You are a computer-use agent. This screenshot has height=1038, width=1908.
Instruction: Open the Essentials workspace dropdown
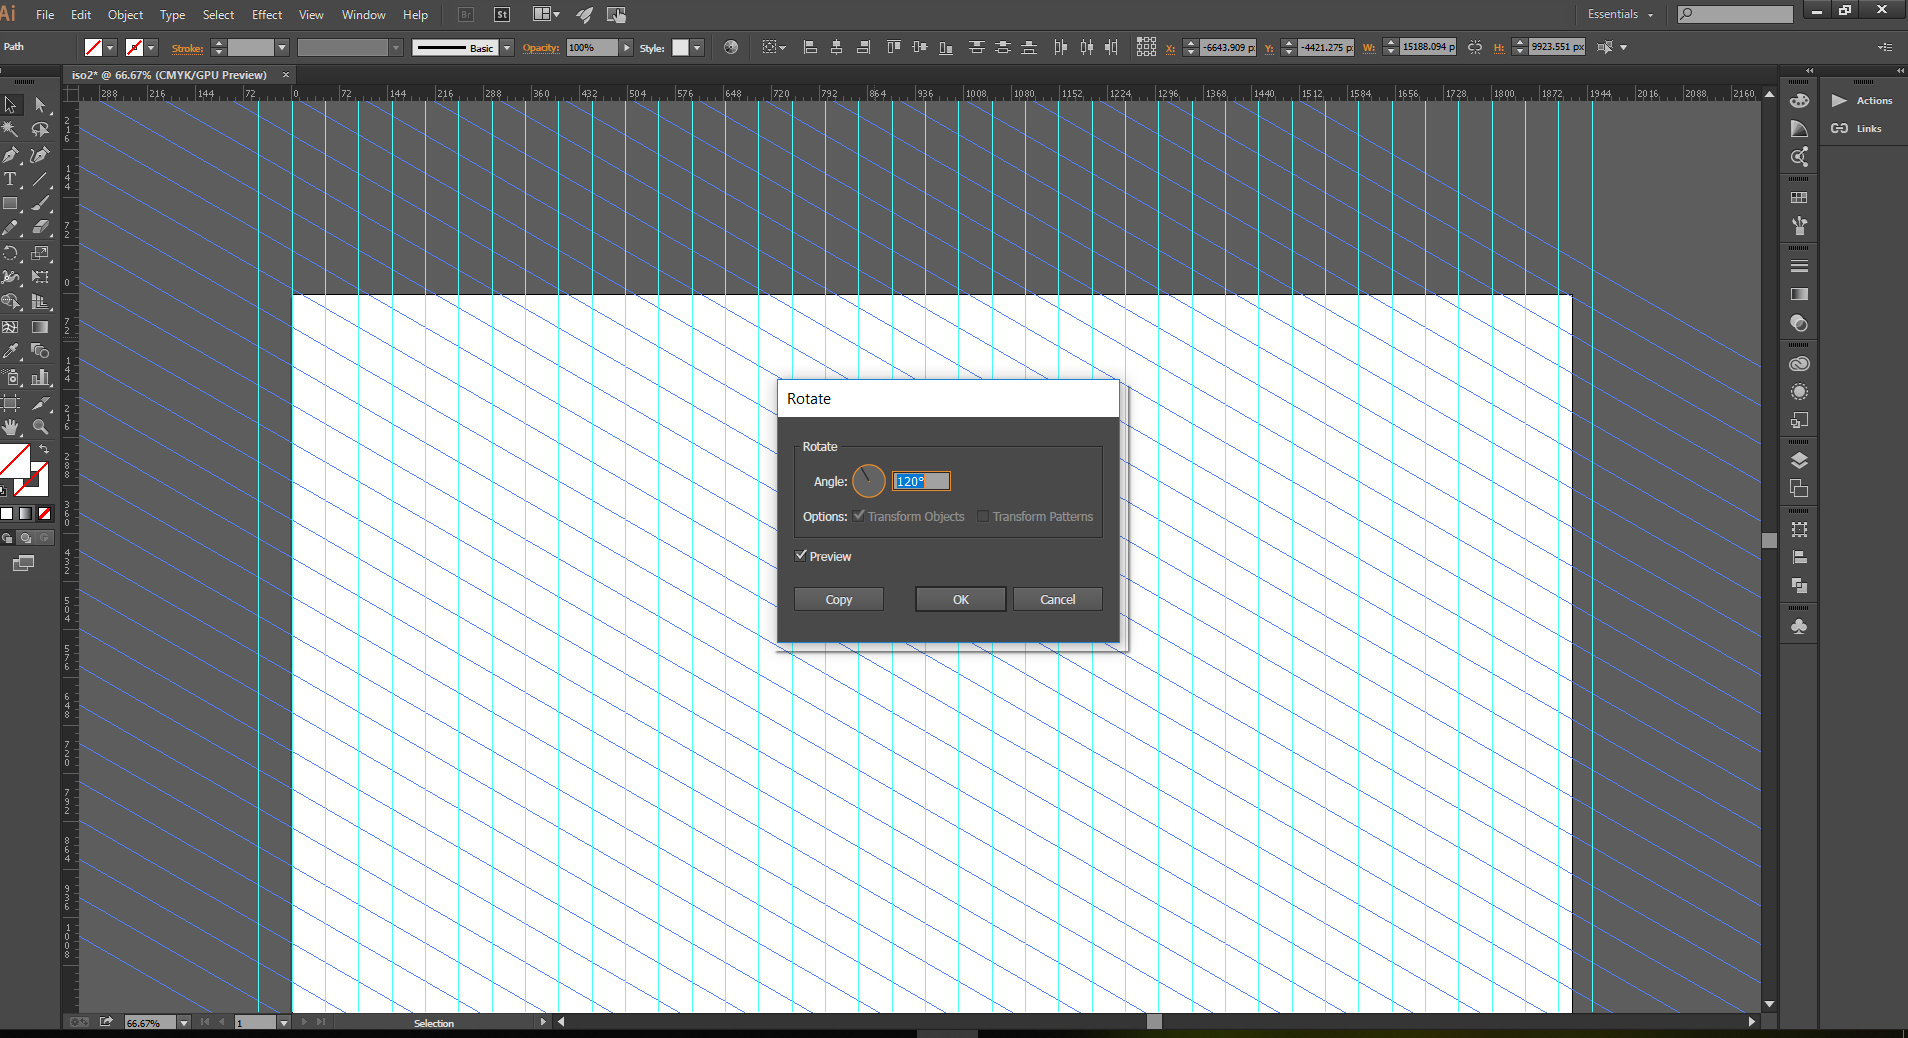pyautogui.click(x=1620, y=15)
